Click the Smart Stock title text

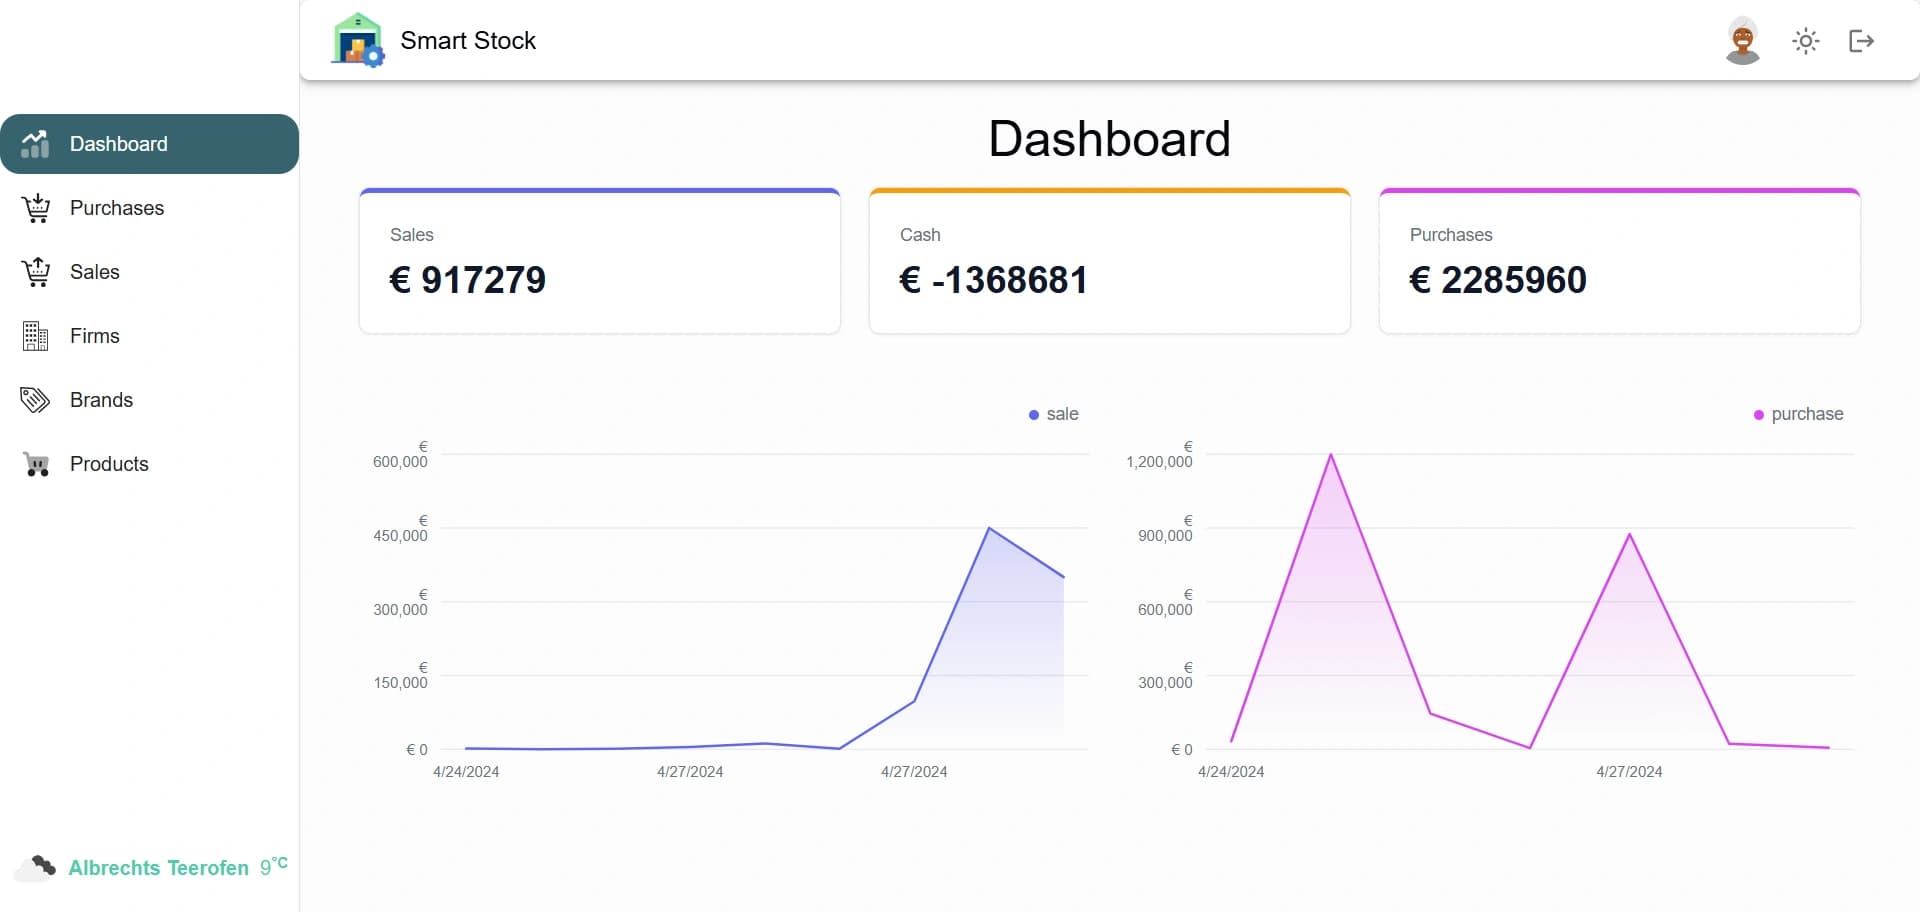468,41
